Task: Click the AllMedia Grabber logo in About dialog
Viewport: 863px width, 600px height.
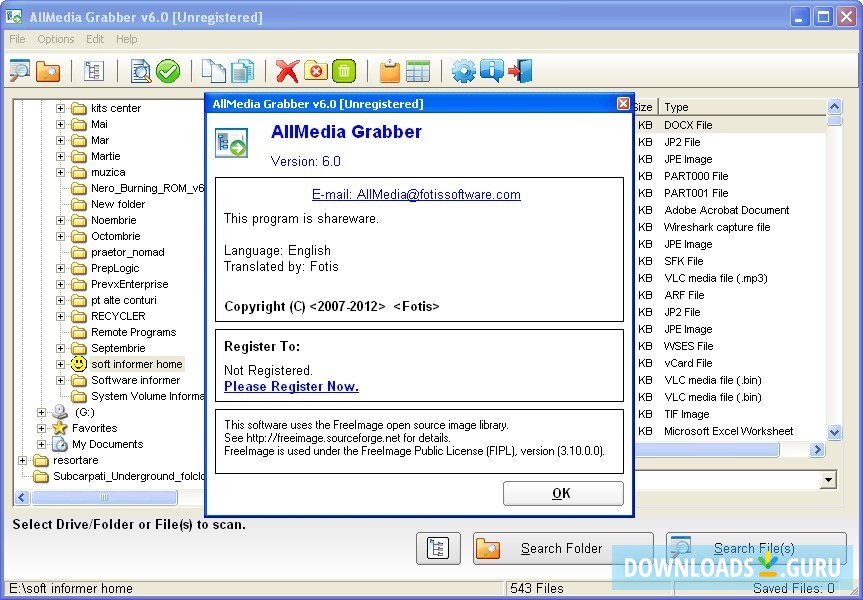Action: pos(231,143)
